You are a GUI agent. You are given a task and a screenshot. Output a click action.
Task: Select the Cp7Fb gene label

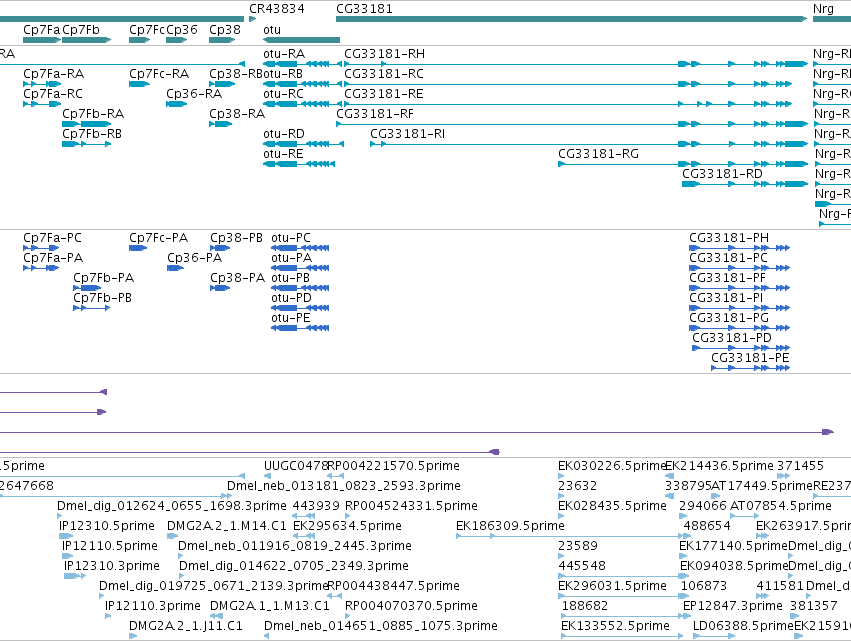tap(81, 30)
